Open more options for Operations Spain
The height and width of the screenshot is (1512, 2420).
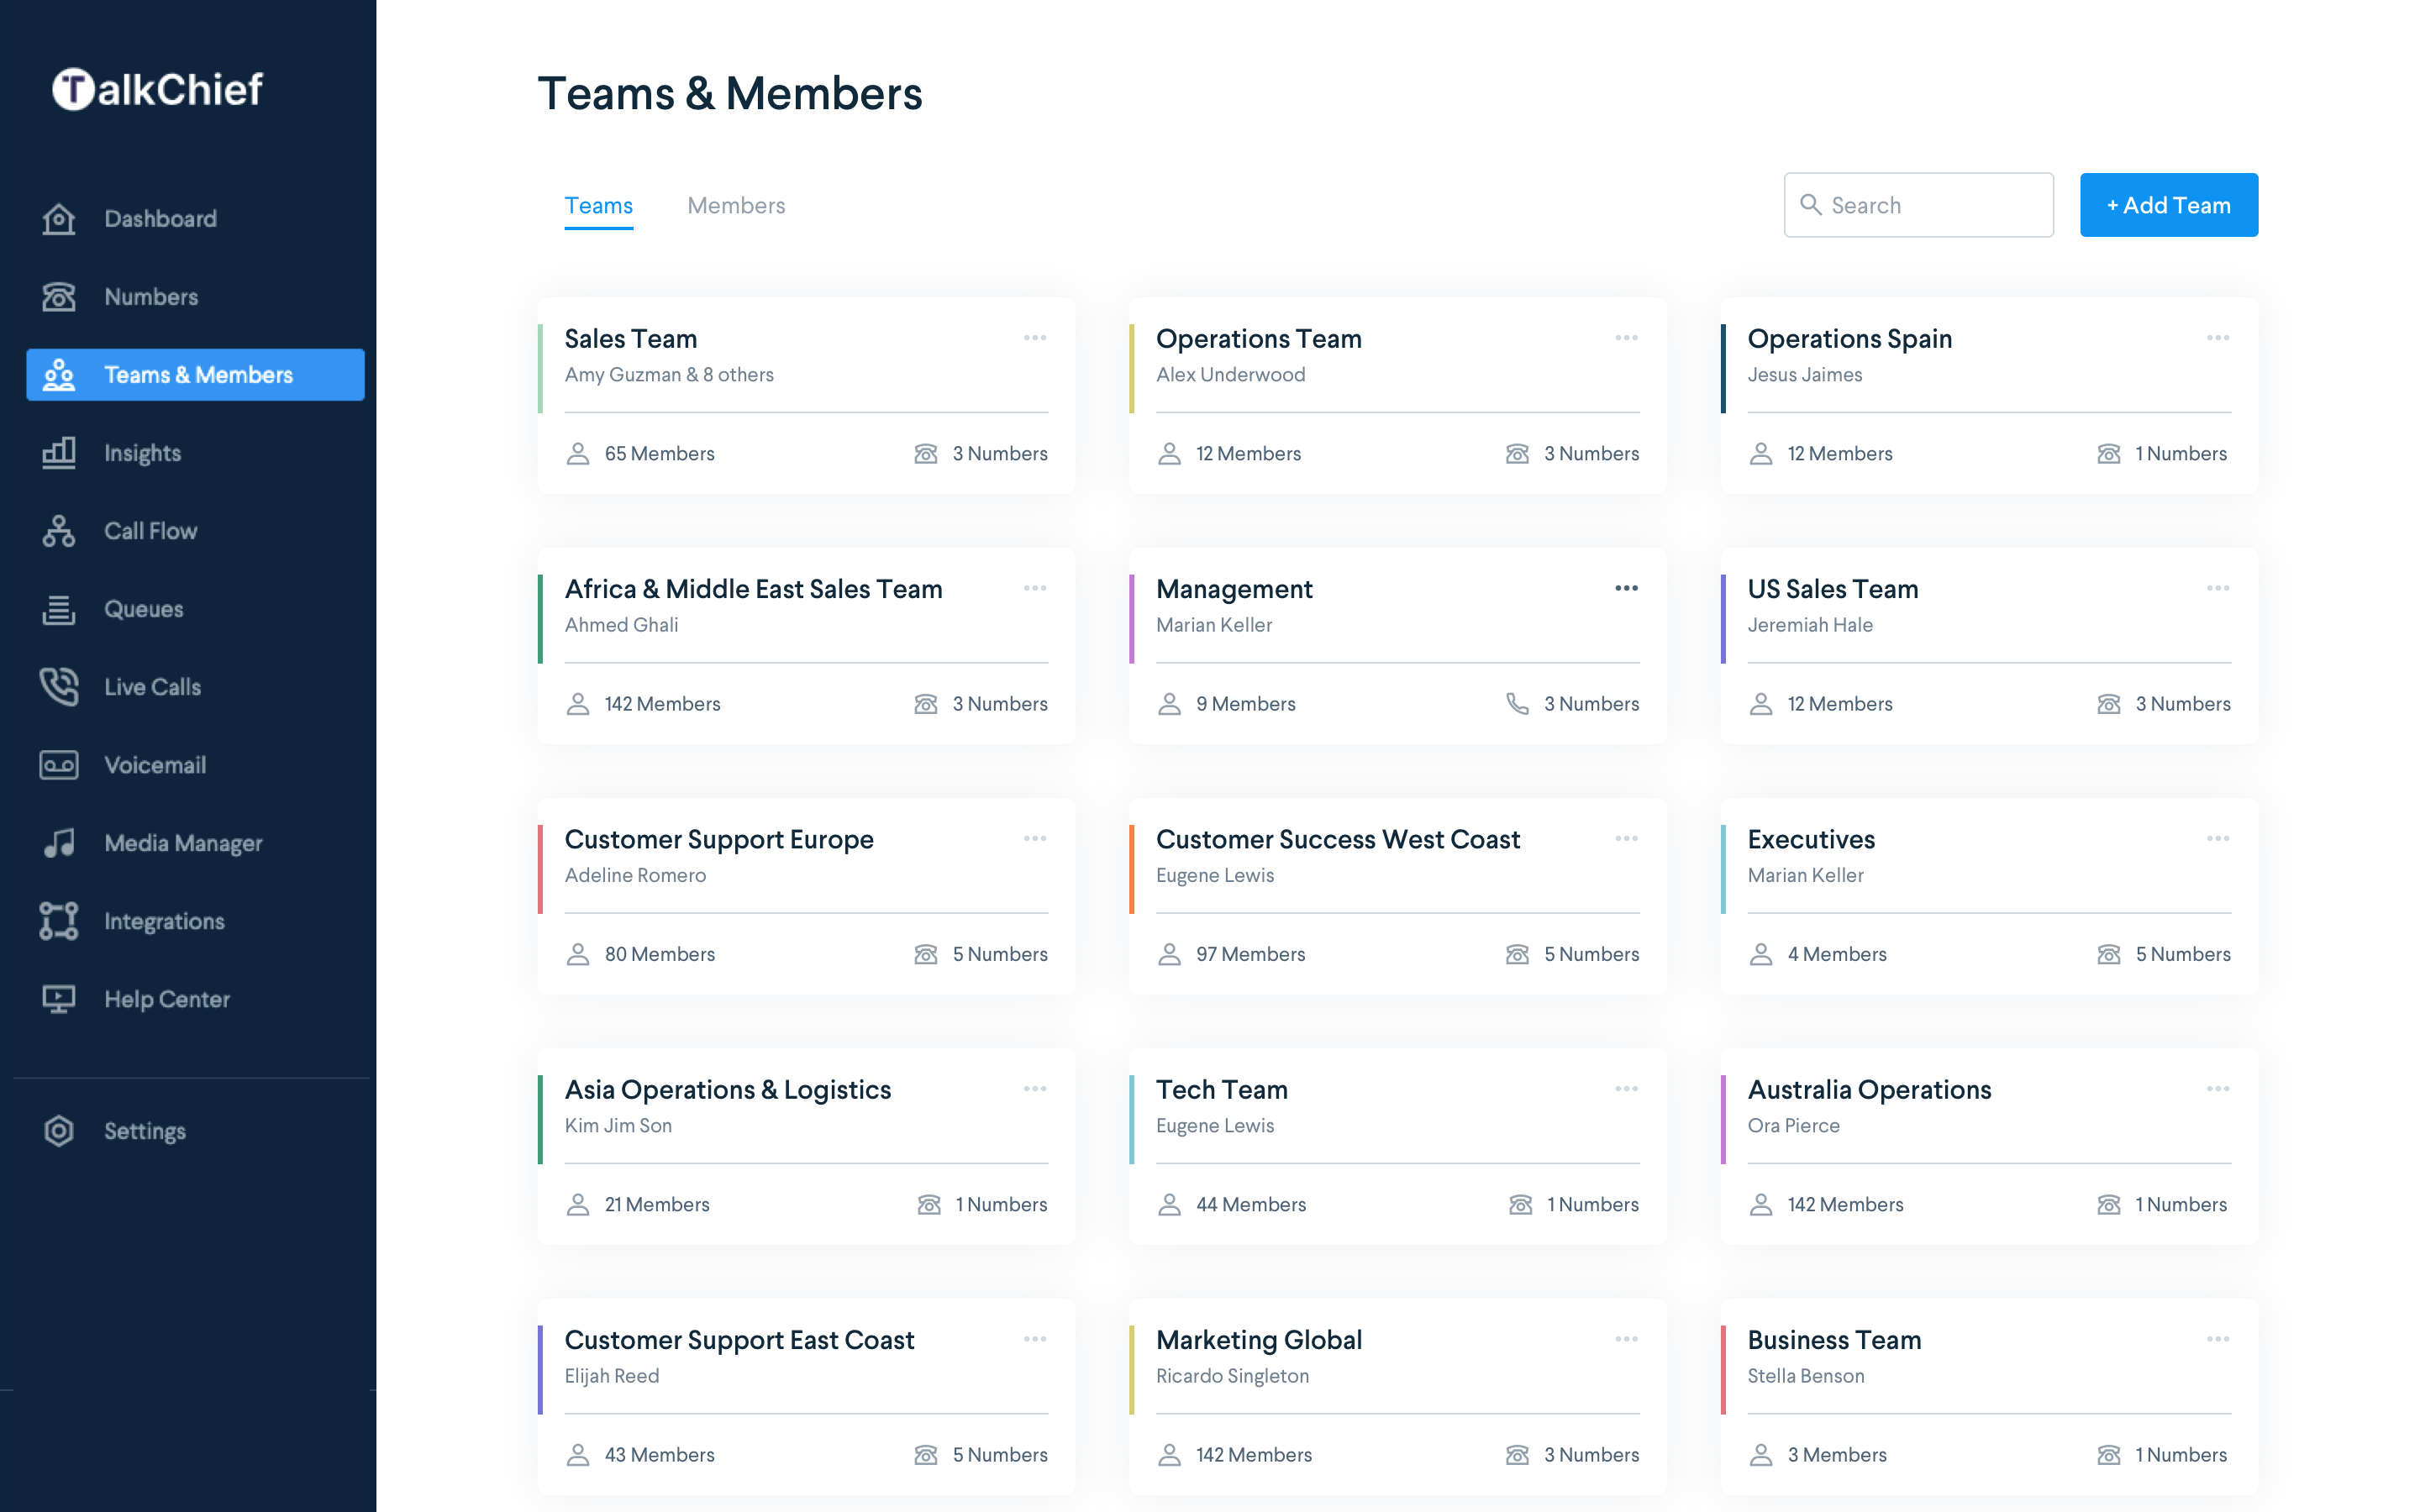click(x=2217, y=338)
